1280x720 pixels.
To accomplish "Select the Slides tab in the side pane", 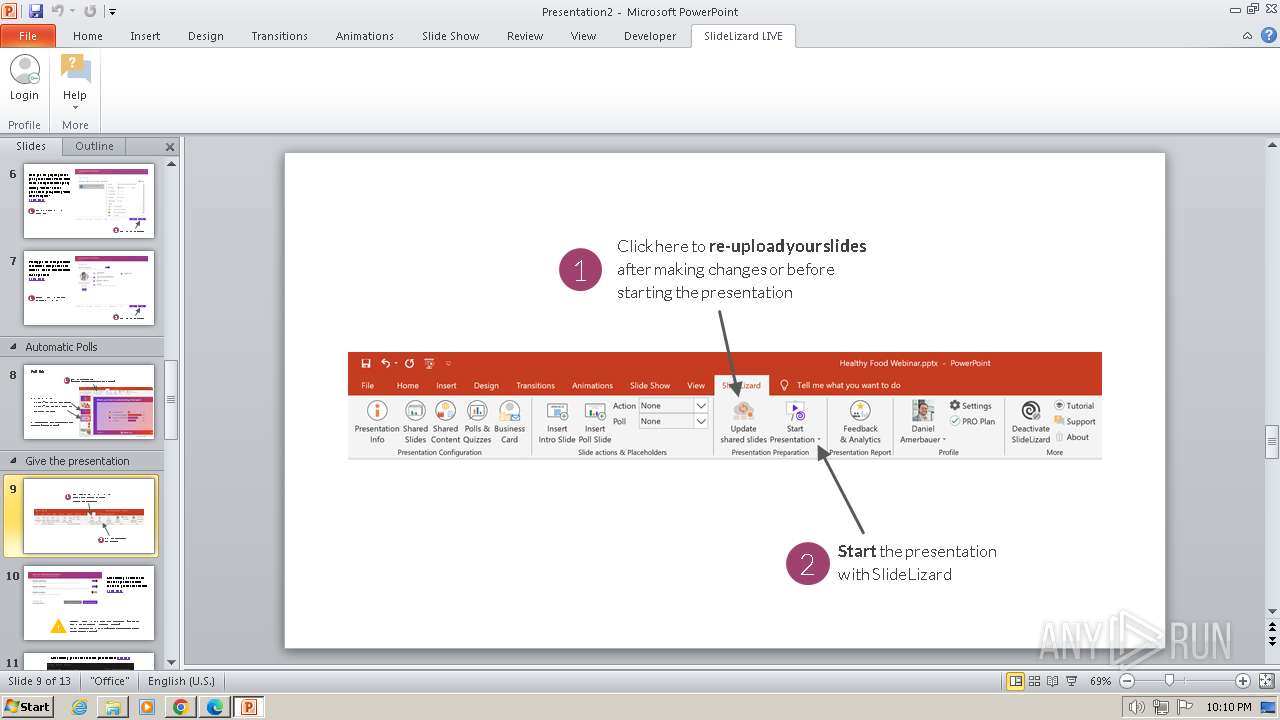I will tap(31, 146).
